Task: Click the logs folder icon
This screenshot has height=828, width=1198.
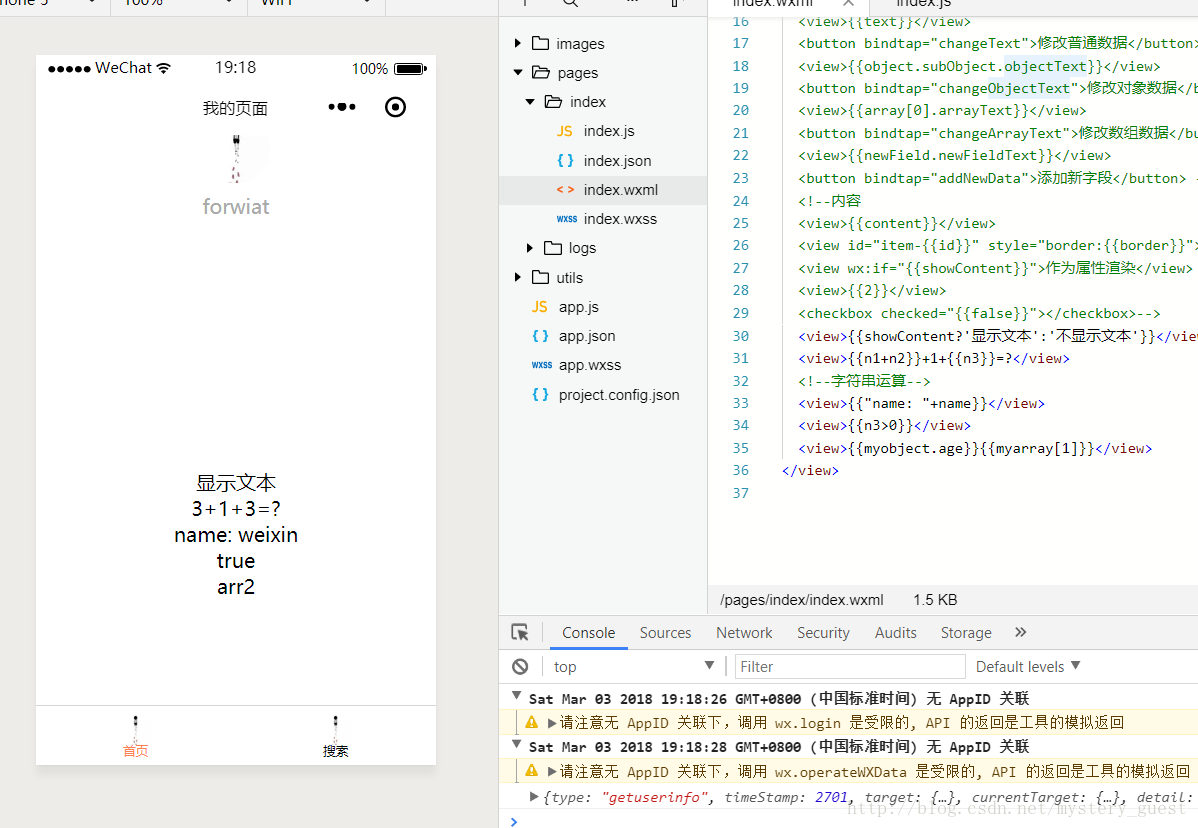Action: [552, 247]
